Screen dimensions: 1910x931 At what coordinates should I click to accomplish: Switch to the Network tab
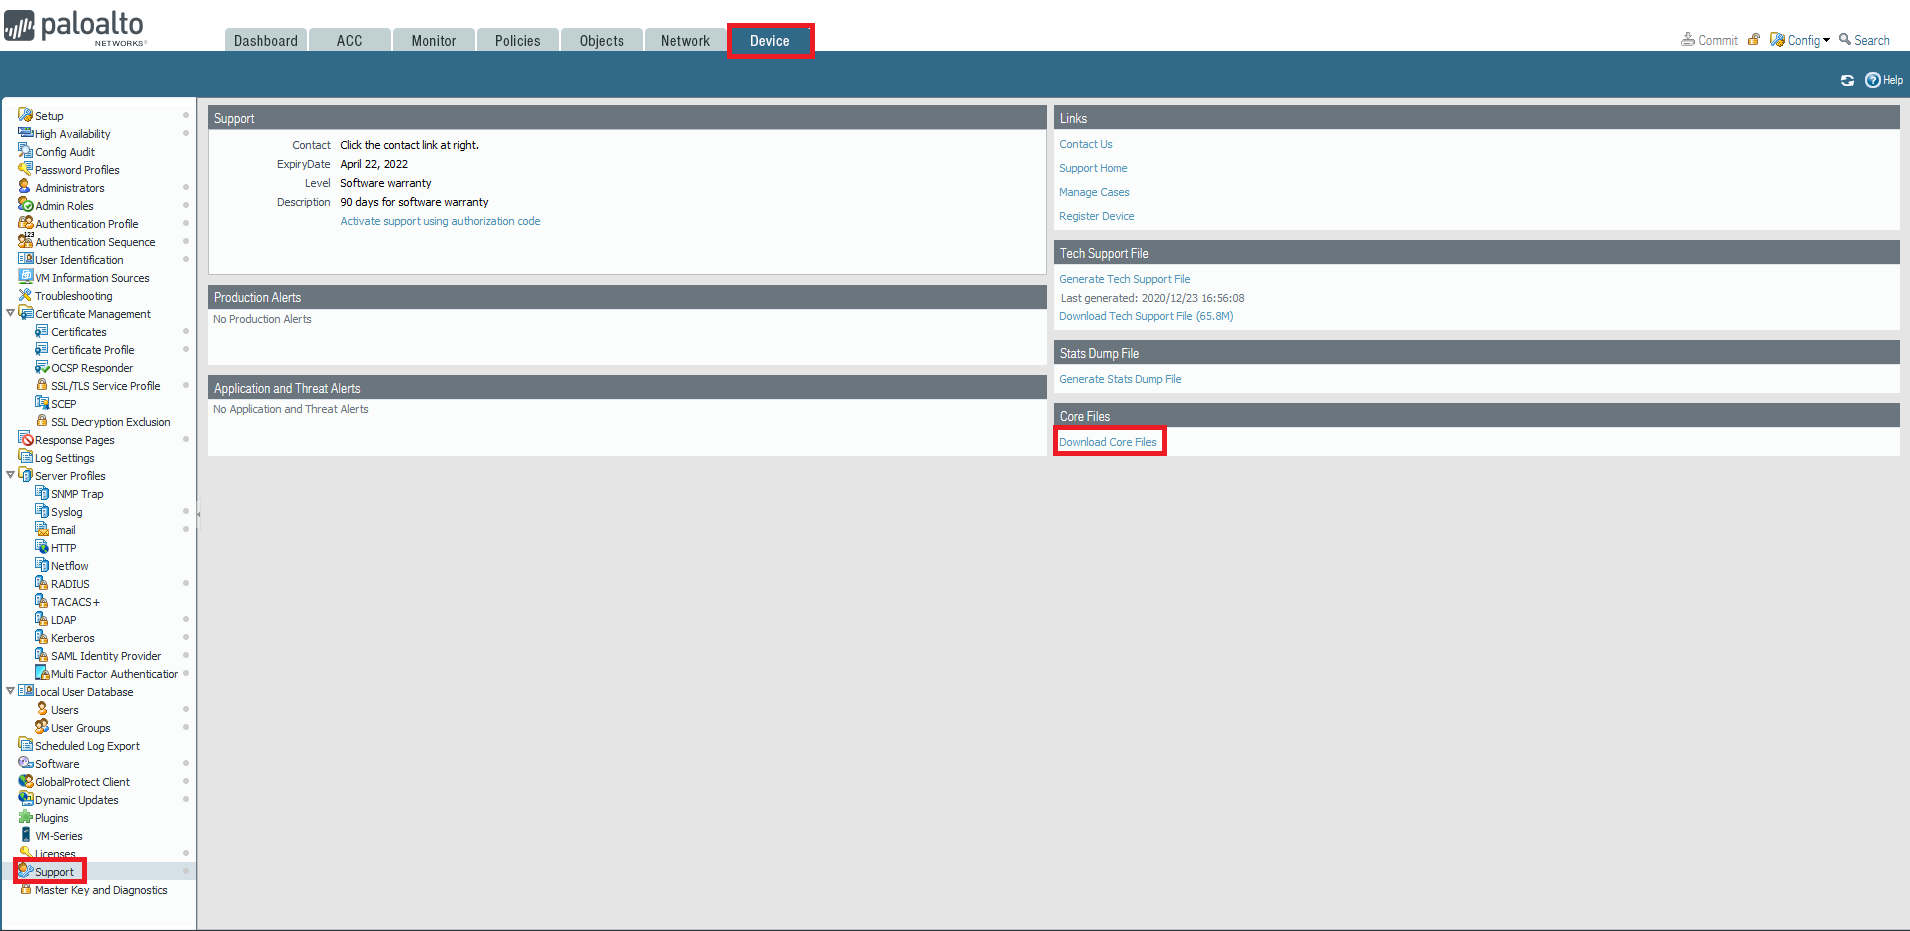[685, 40]
